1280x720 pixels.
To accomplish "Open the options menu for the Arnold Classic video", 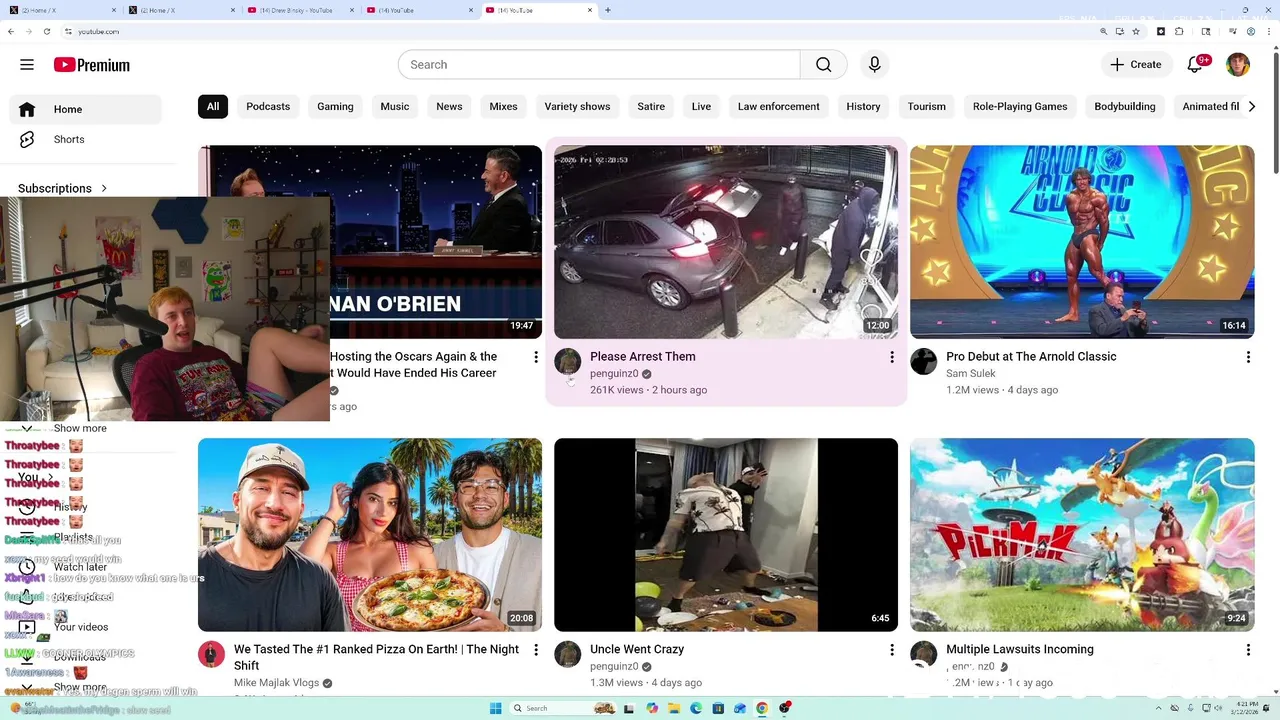I will click(1248, 357).
